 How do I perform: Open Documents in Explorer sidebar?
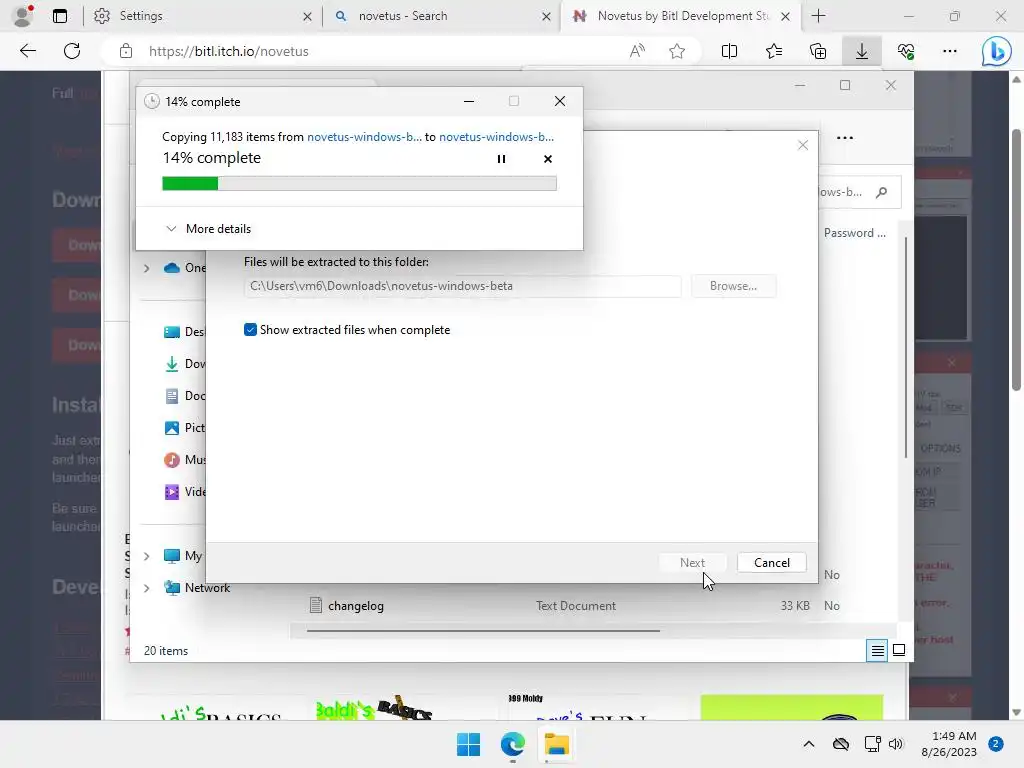[x=184, y=396]
